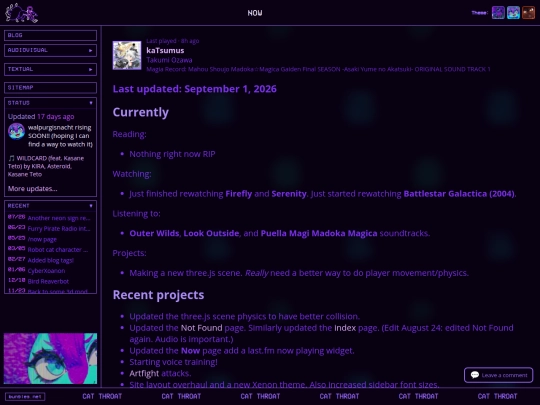Image resolution: width=540 pixels, height=405 pixels.
Task: Click the 'Nothing right now RIP' text
Action: (172, 154)
